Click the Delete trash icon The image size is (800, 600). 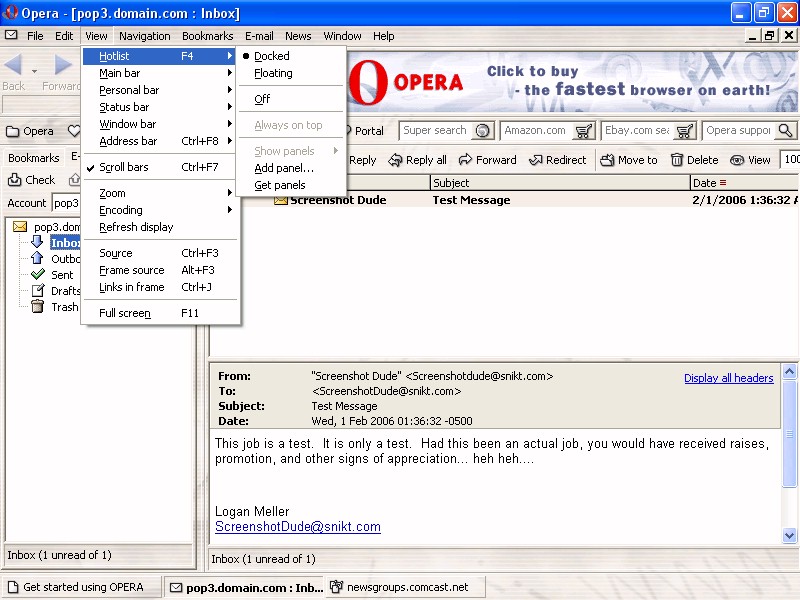click(x=677, y=160)
